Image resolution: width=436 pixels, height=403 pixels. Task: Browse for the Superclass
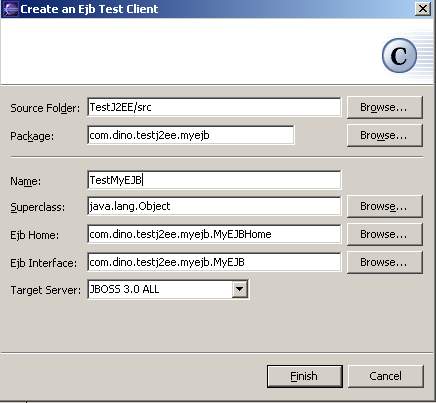tap(385, 206)
